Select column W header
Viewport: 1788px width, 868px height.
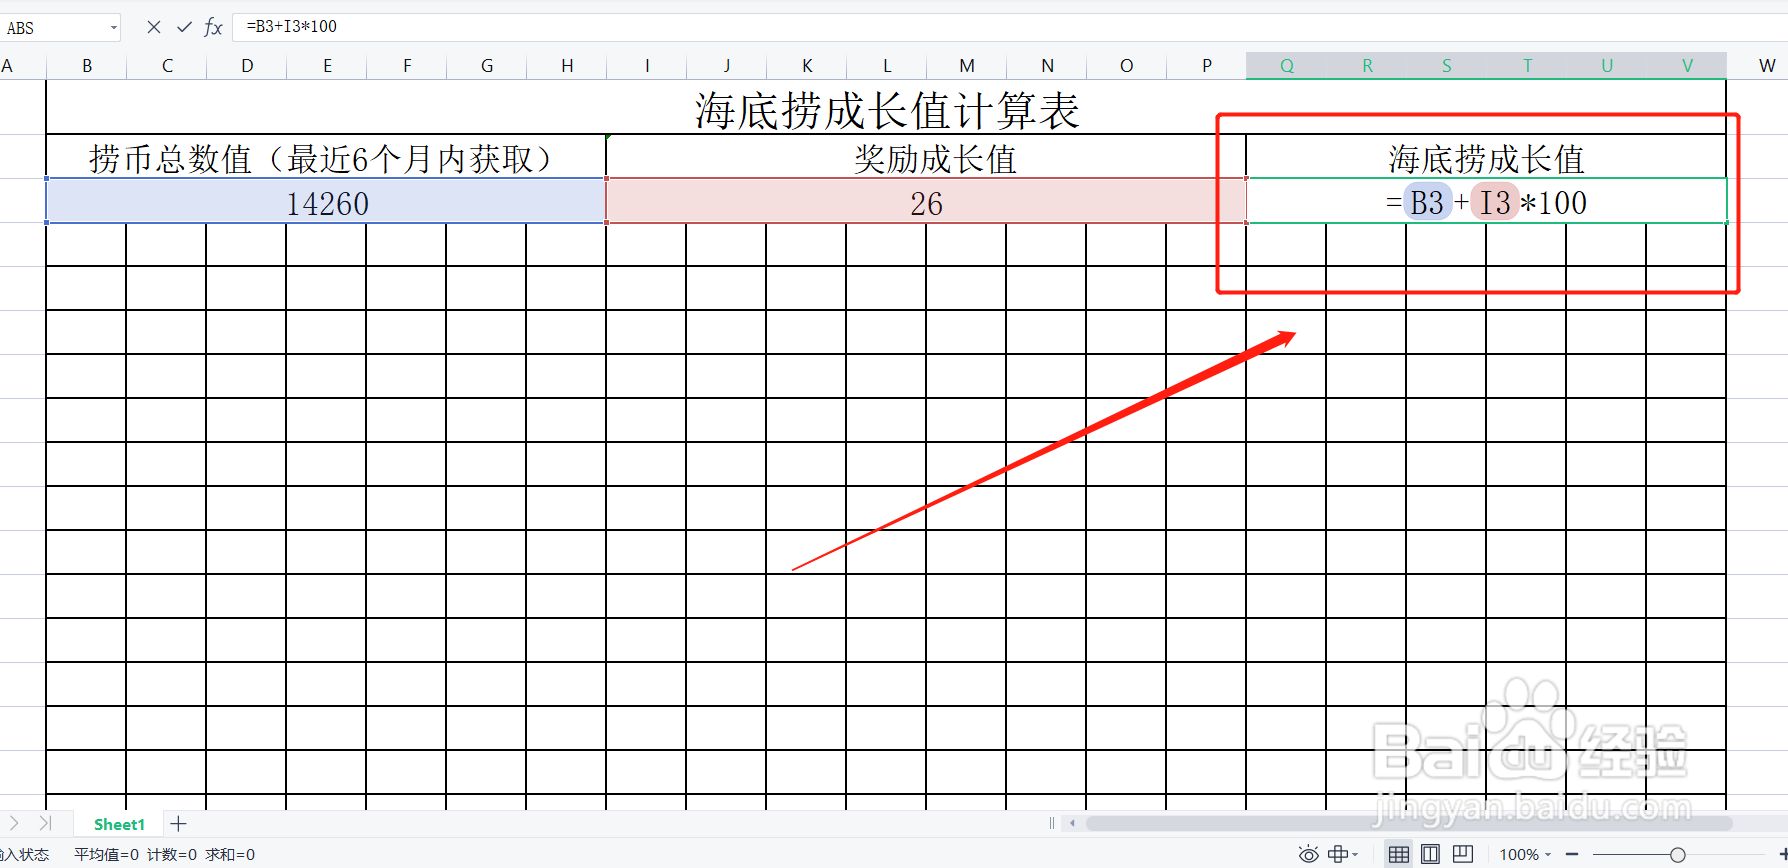[x=1767, y=66]
